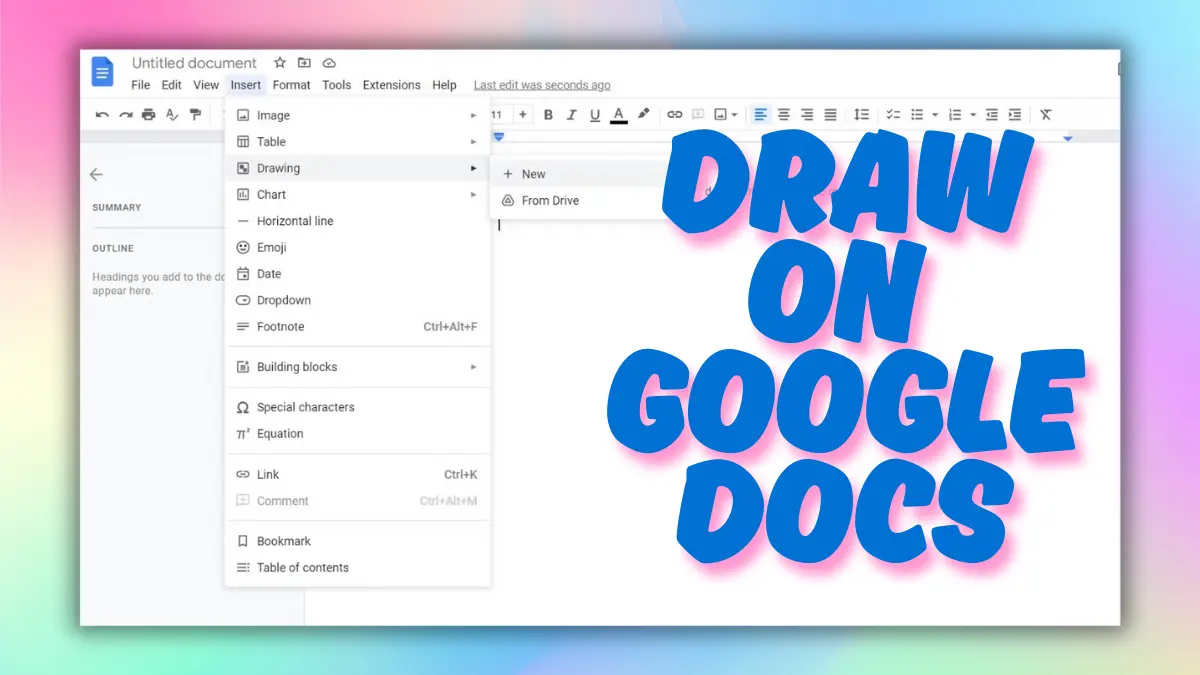Screen dimensions: 1200x675
Task: Close the Insert menu
Action: (x=246, y=85)
